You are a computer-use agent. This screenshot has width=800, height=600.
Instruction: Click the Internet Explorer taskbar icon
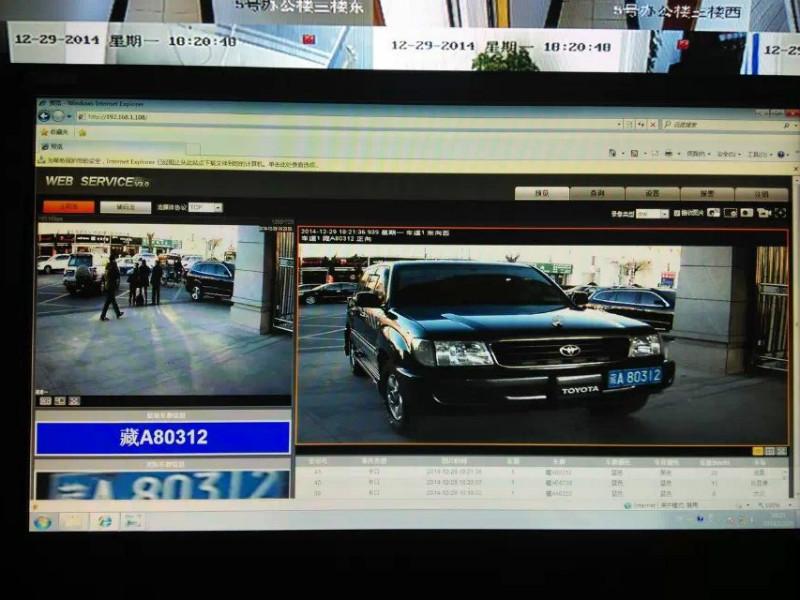104,521
